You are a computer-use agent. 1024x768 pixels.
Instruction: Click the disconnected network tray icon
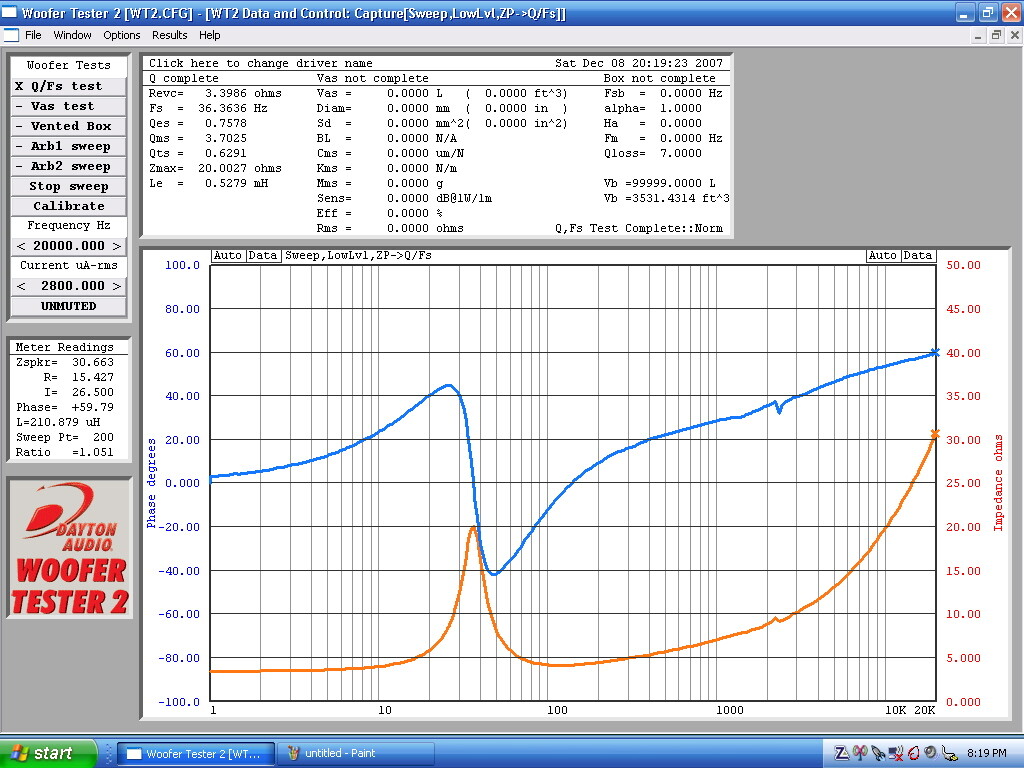tap(895, 753)
